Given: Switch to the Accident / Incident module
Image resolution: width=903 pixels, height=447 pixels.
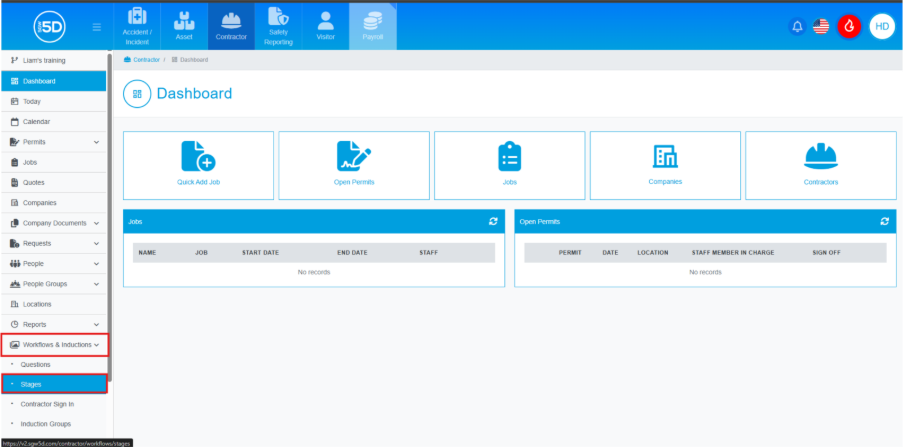Looking at the screenshot, I should pos(136,26).
